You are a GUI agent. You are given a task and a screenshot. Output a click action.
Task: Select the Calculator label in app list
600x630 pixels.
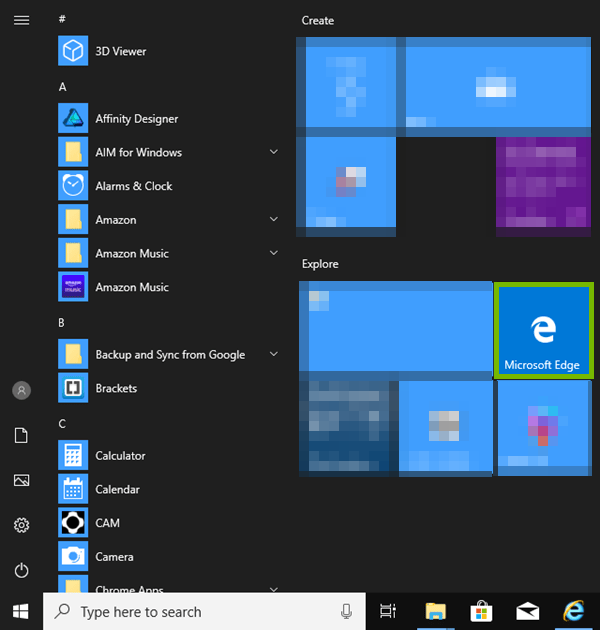coord(120,456)
